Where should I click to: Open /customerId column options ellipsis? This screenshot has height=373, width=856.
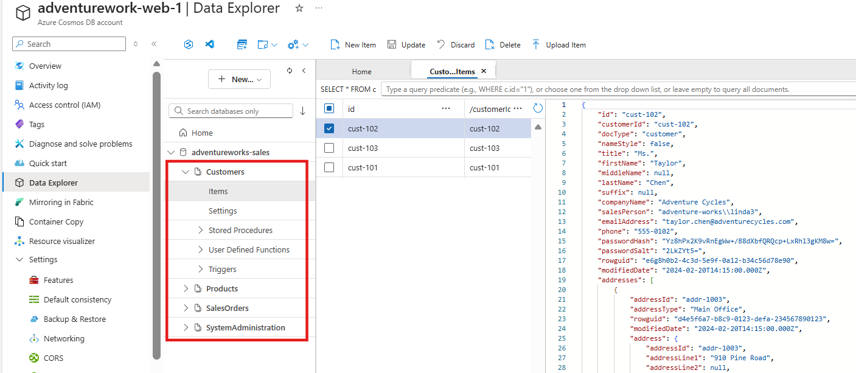point(518,108)
